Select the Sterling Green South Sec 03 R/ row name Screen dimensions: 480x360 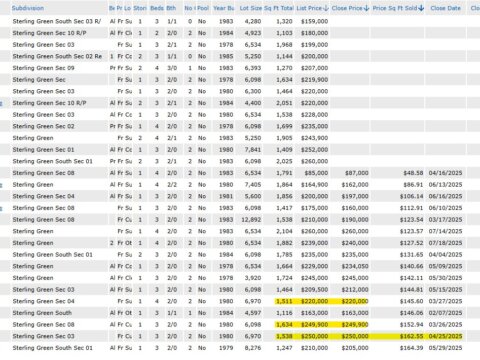[x=57, y=21]
